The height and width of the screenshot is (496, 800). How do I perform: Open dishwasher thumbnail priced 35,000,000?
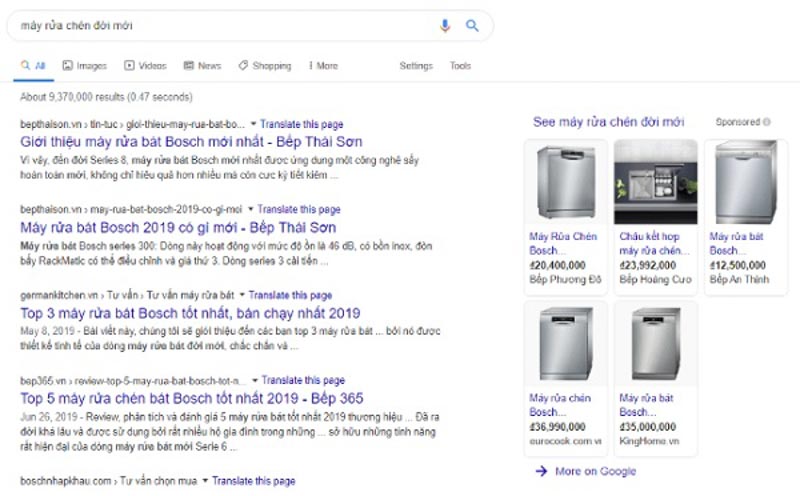point(656,343)
